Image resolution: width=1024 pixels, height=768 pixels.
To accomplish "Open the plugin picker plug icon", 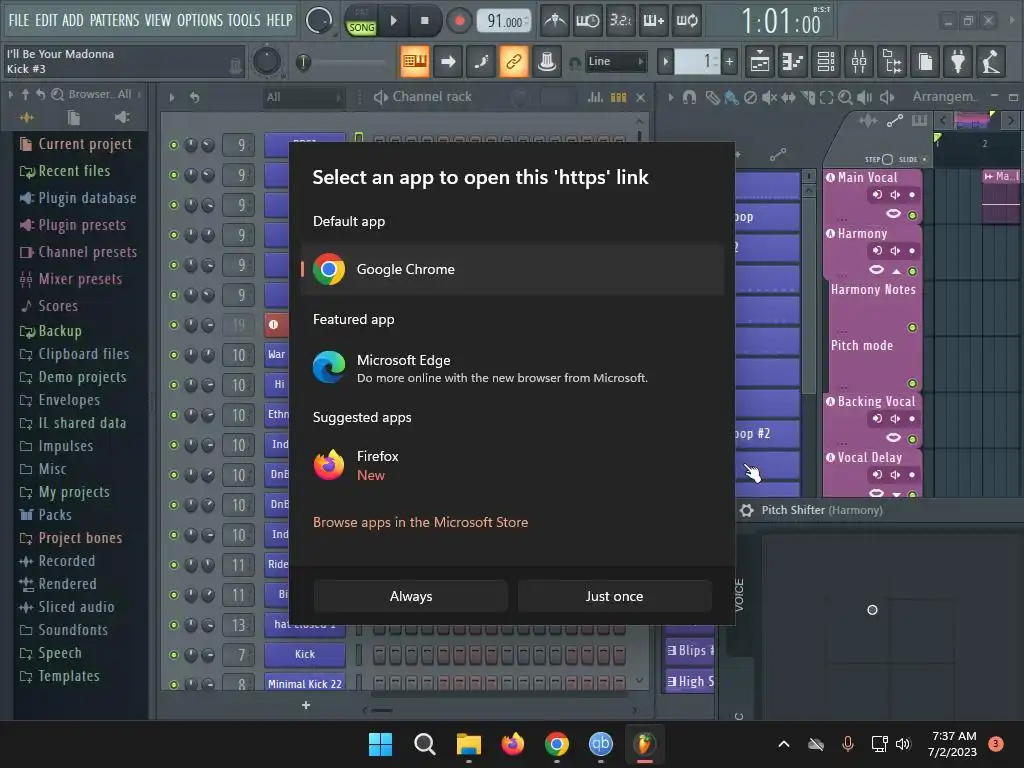I will click(x=958, y=62).
